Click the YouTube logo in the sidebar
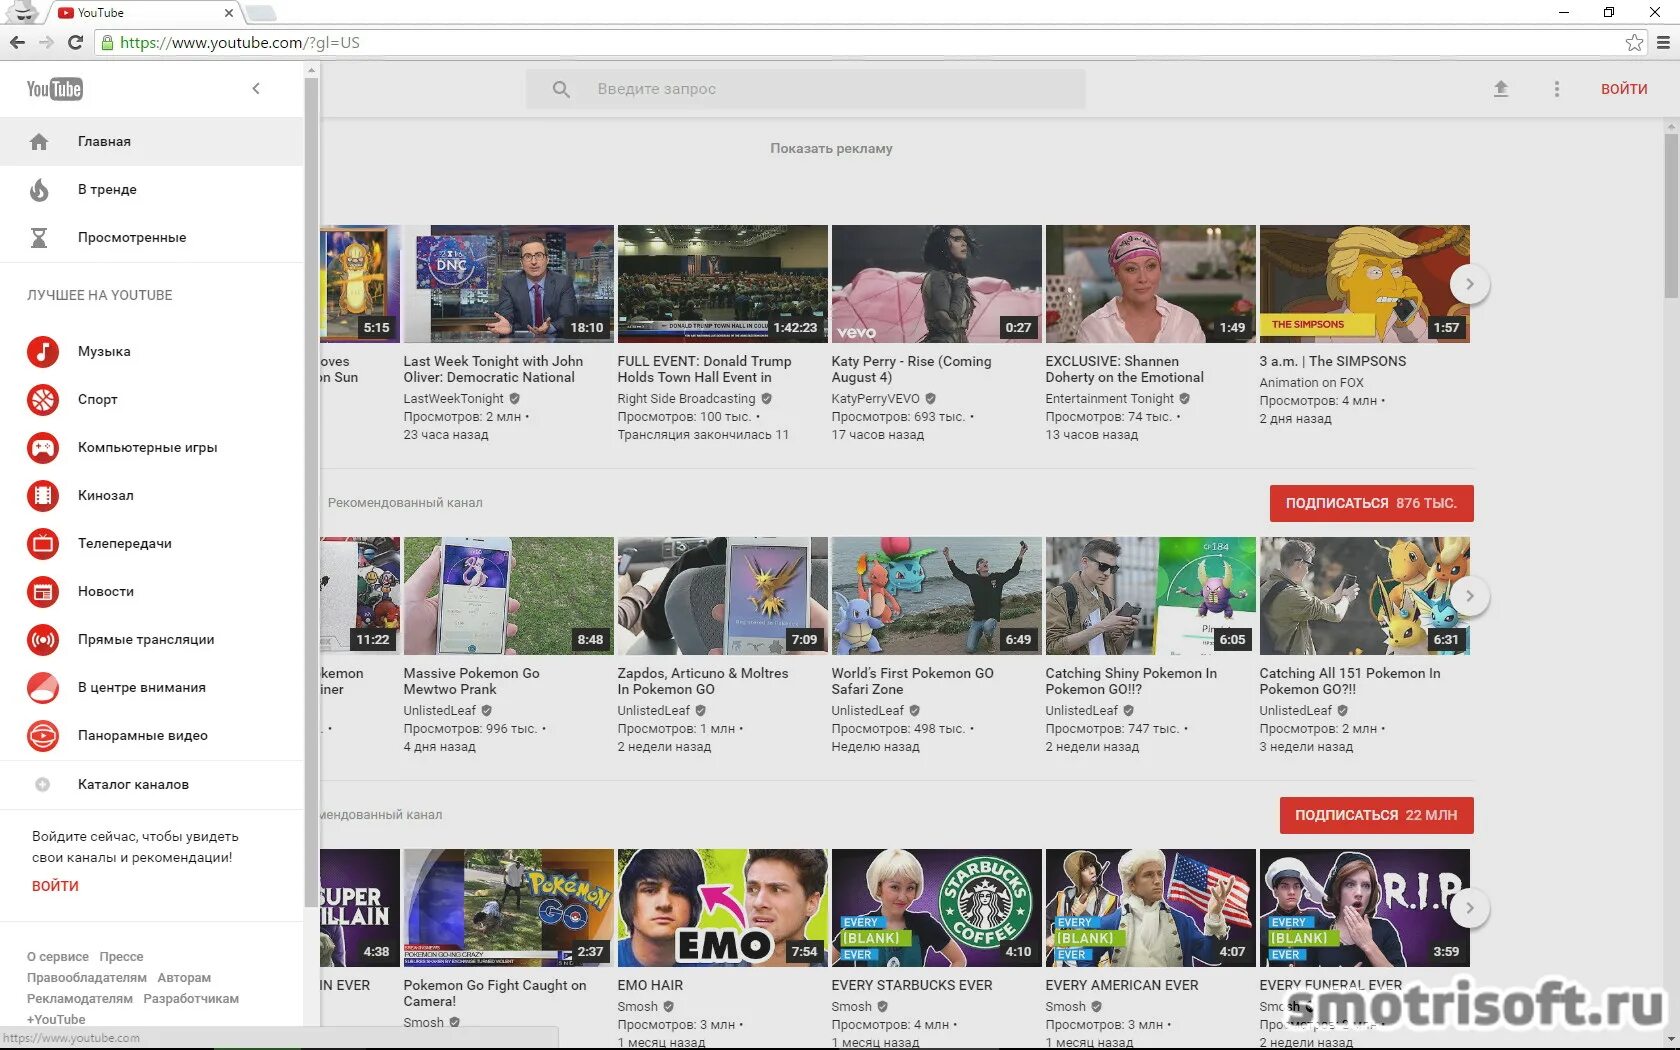 click(x=55, y=89)
